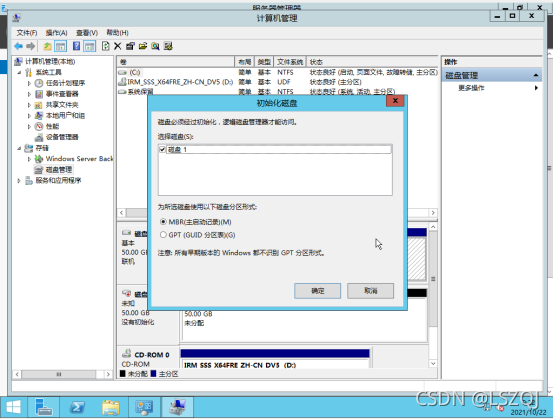Click the tree pane horizontal scrollbar thumb

click(x=59, y=374)
